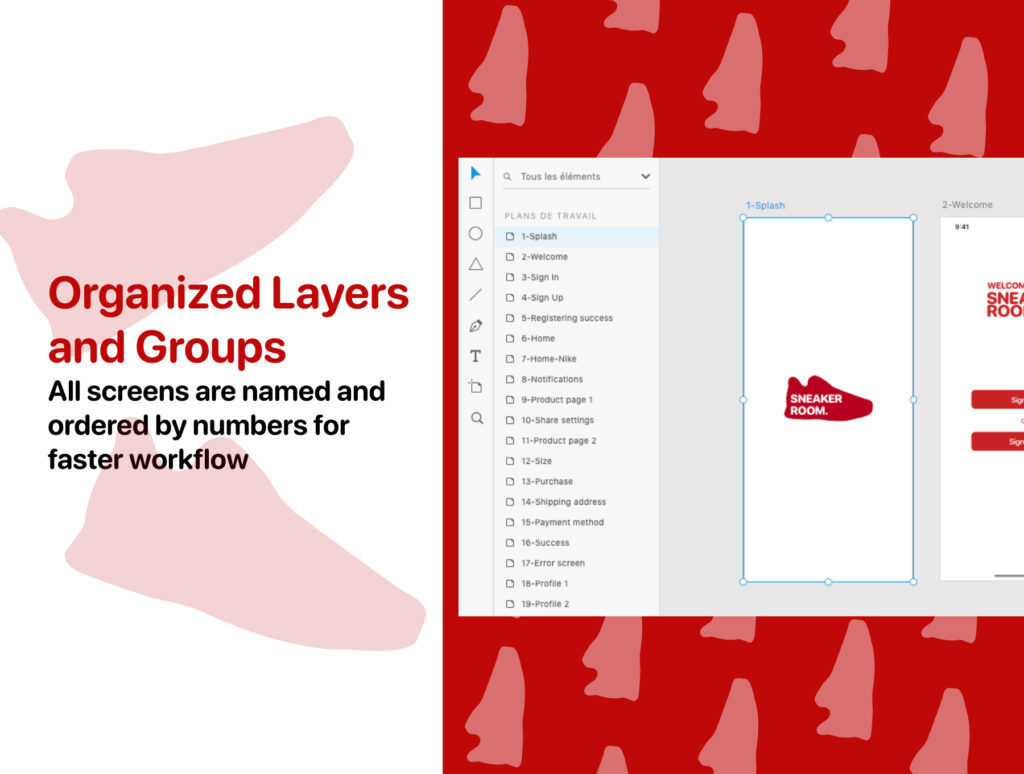Select the 13-Purchase artboard layer

pos(576,481)
